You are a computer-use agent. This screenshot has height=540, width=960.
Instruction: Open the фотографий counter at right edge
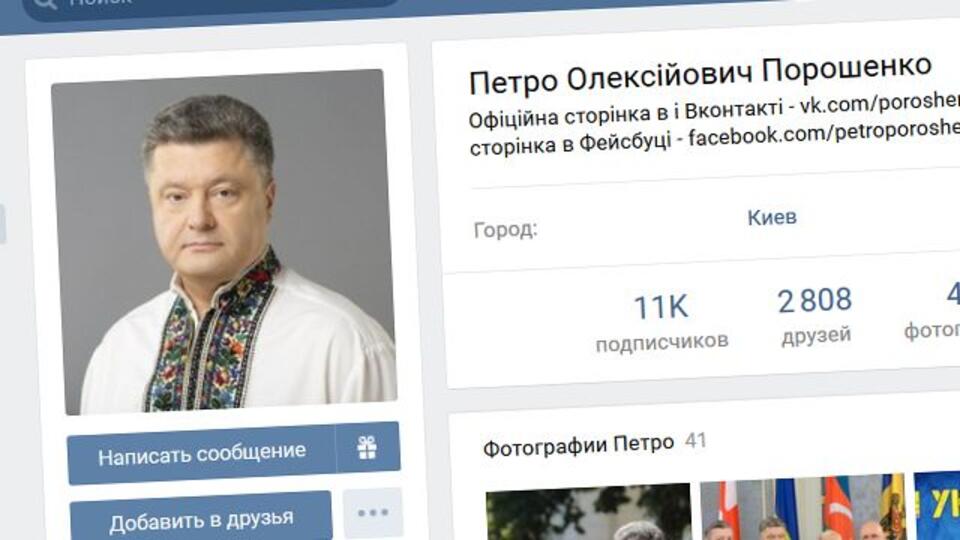(x=933, y=311)
